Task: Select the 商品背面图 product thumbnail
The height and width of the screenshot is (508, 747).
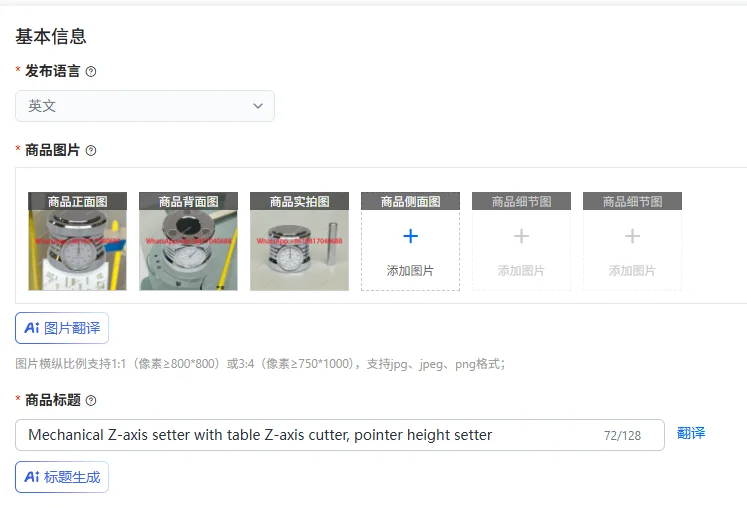Action: coord(189,241)
